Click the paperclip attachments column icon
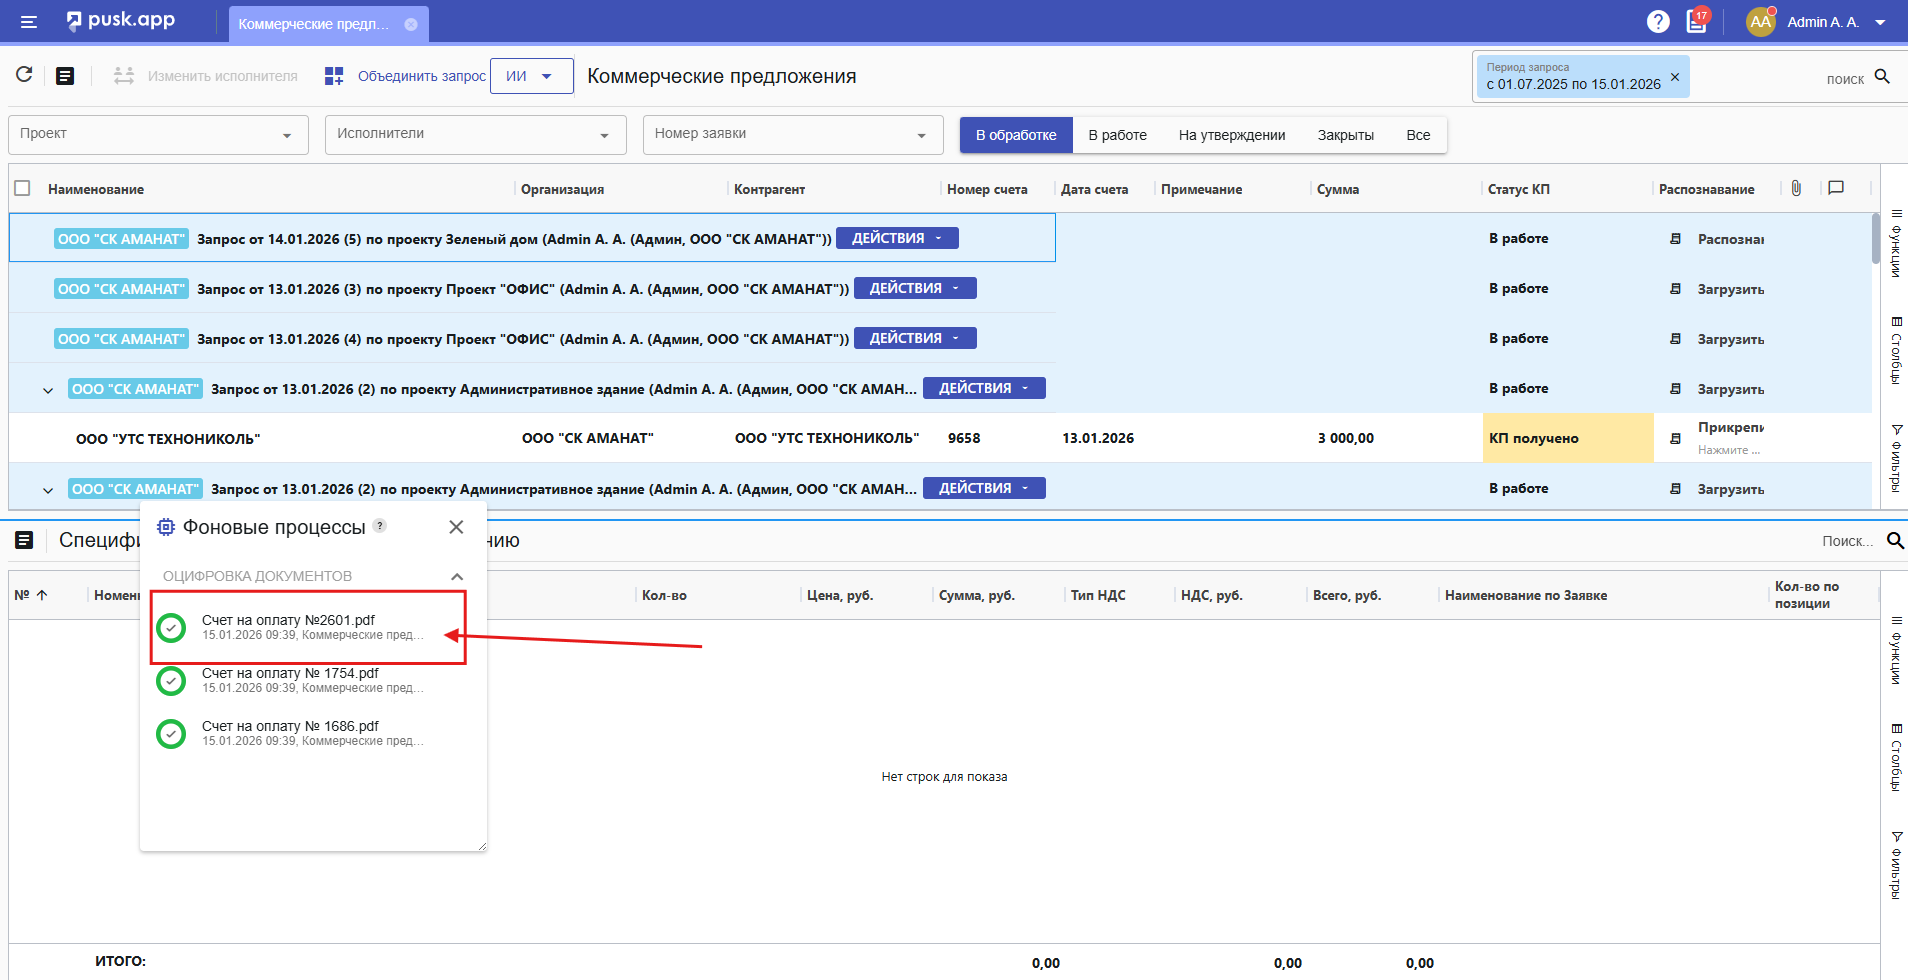1908x980 pixels. (x=1796, y=188)
